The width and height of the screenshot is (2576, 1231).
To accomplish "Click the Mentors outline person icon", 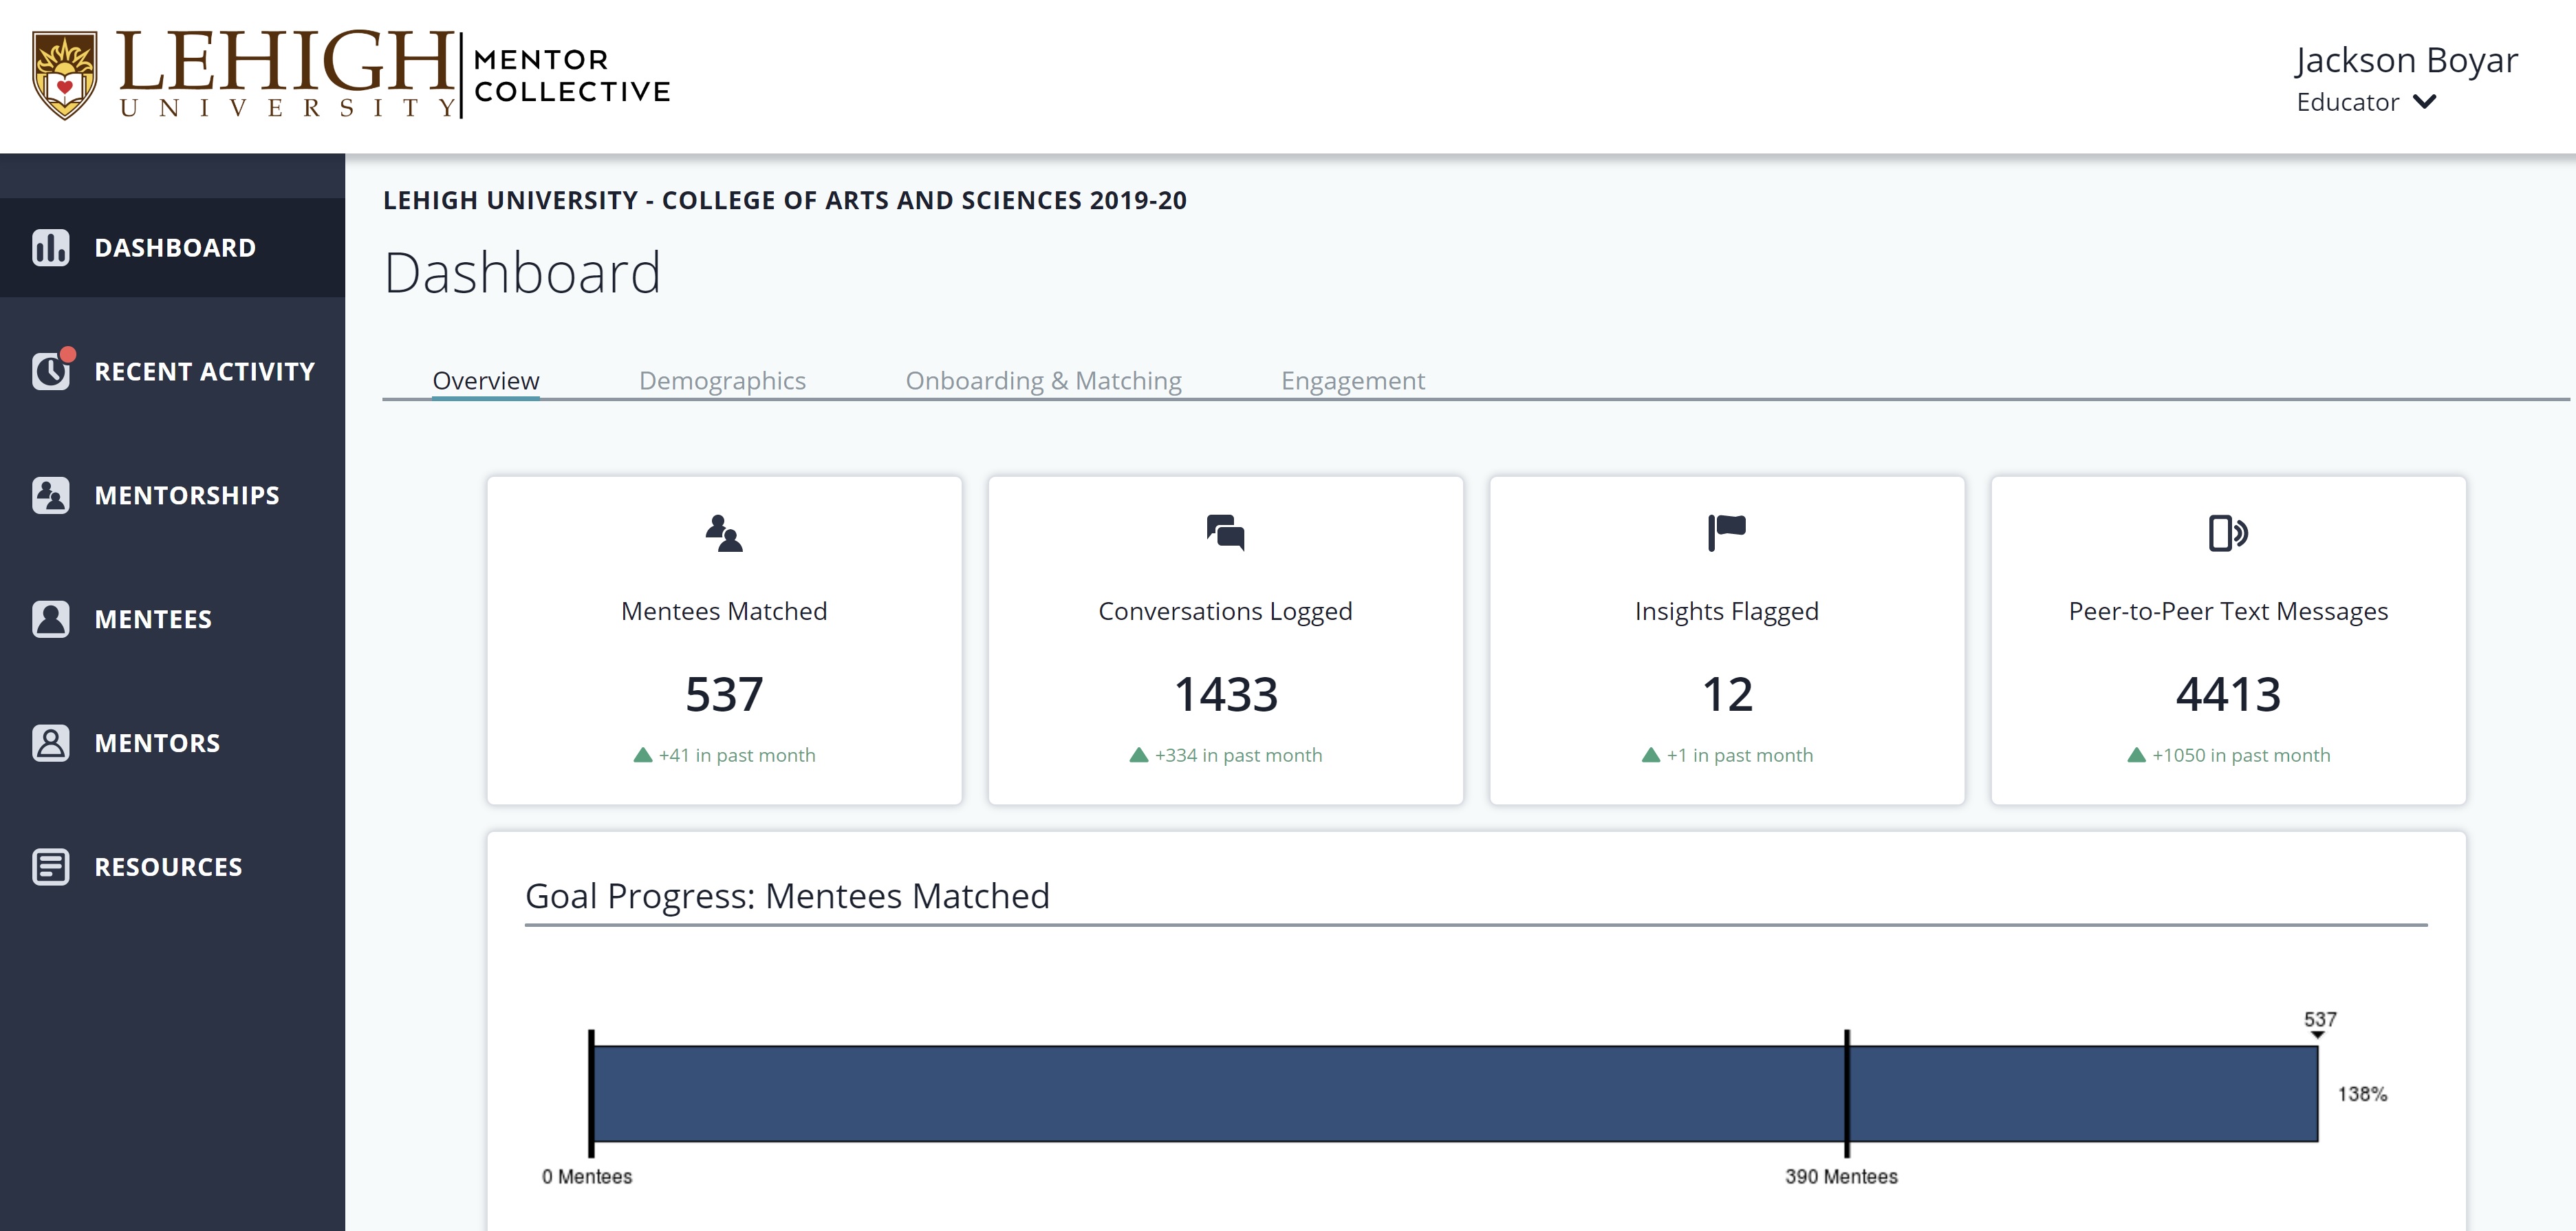I will 50,743.
